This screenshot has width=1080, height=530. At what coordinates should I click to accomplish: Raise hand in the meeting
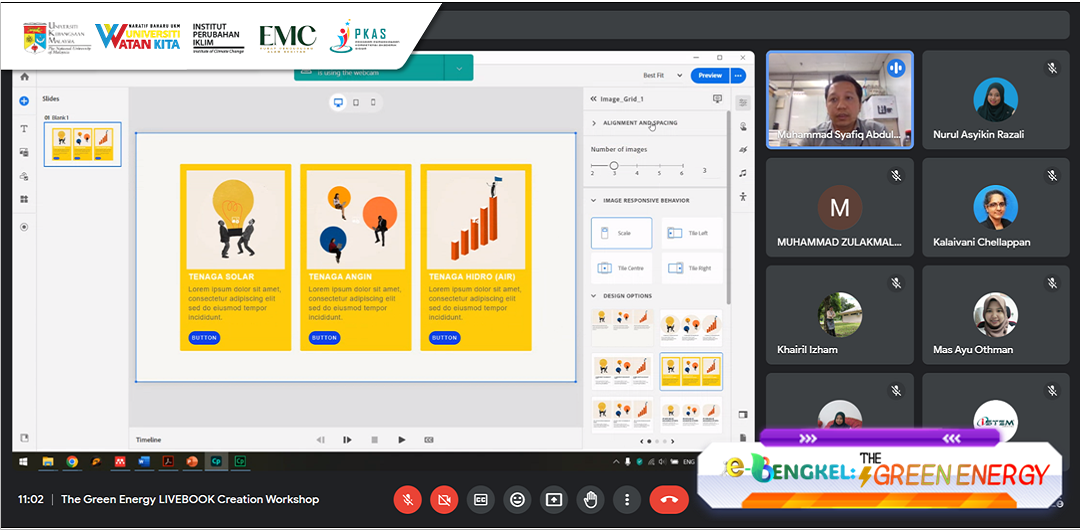pos(590,499)
